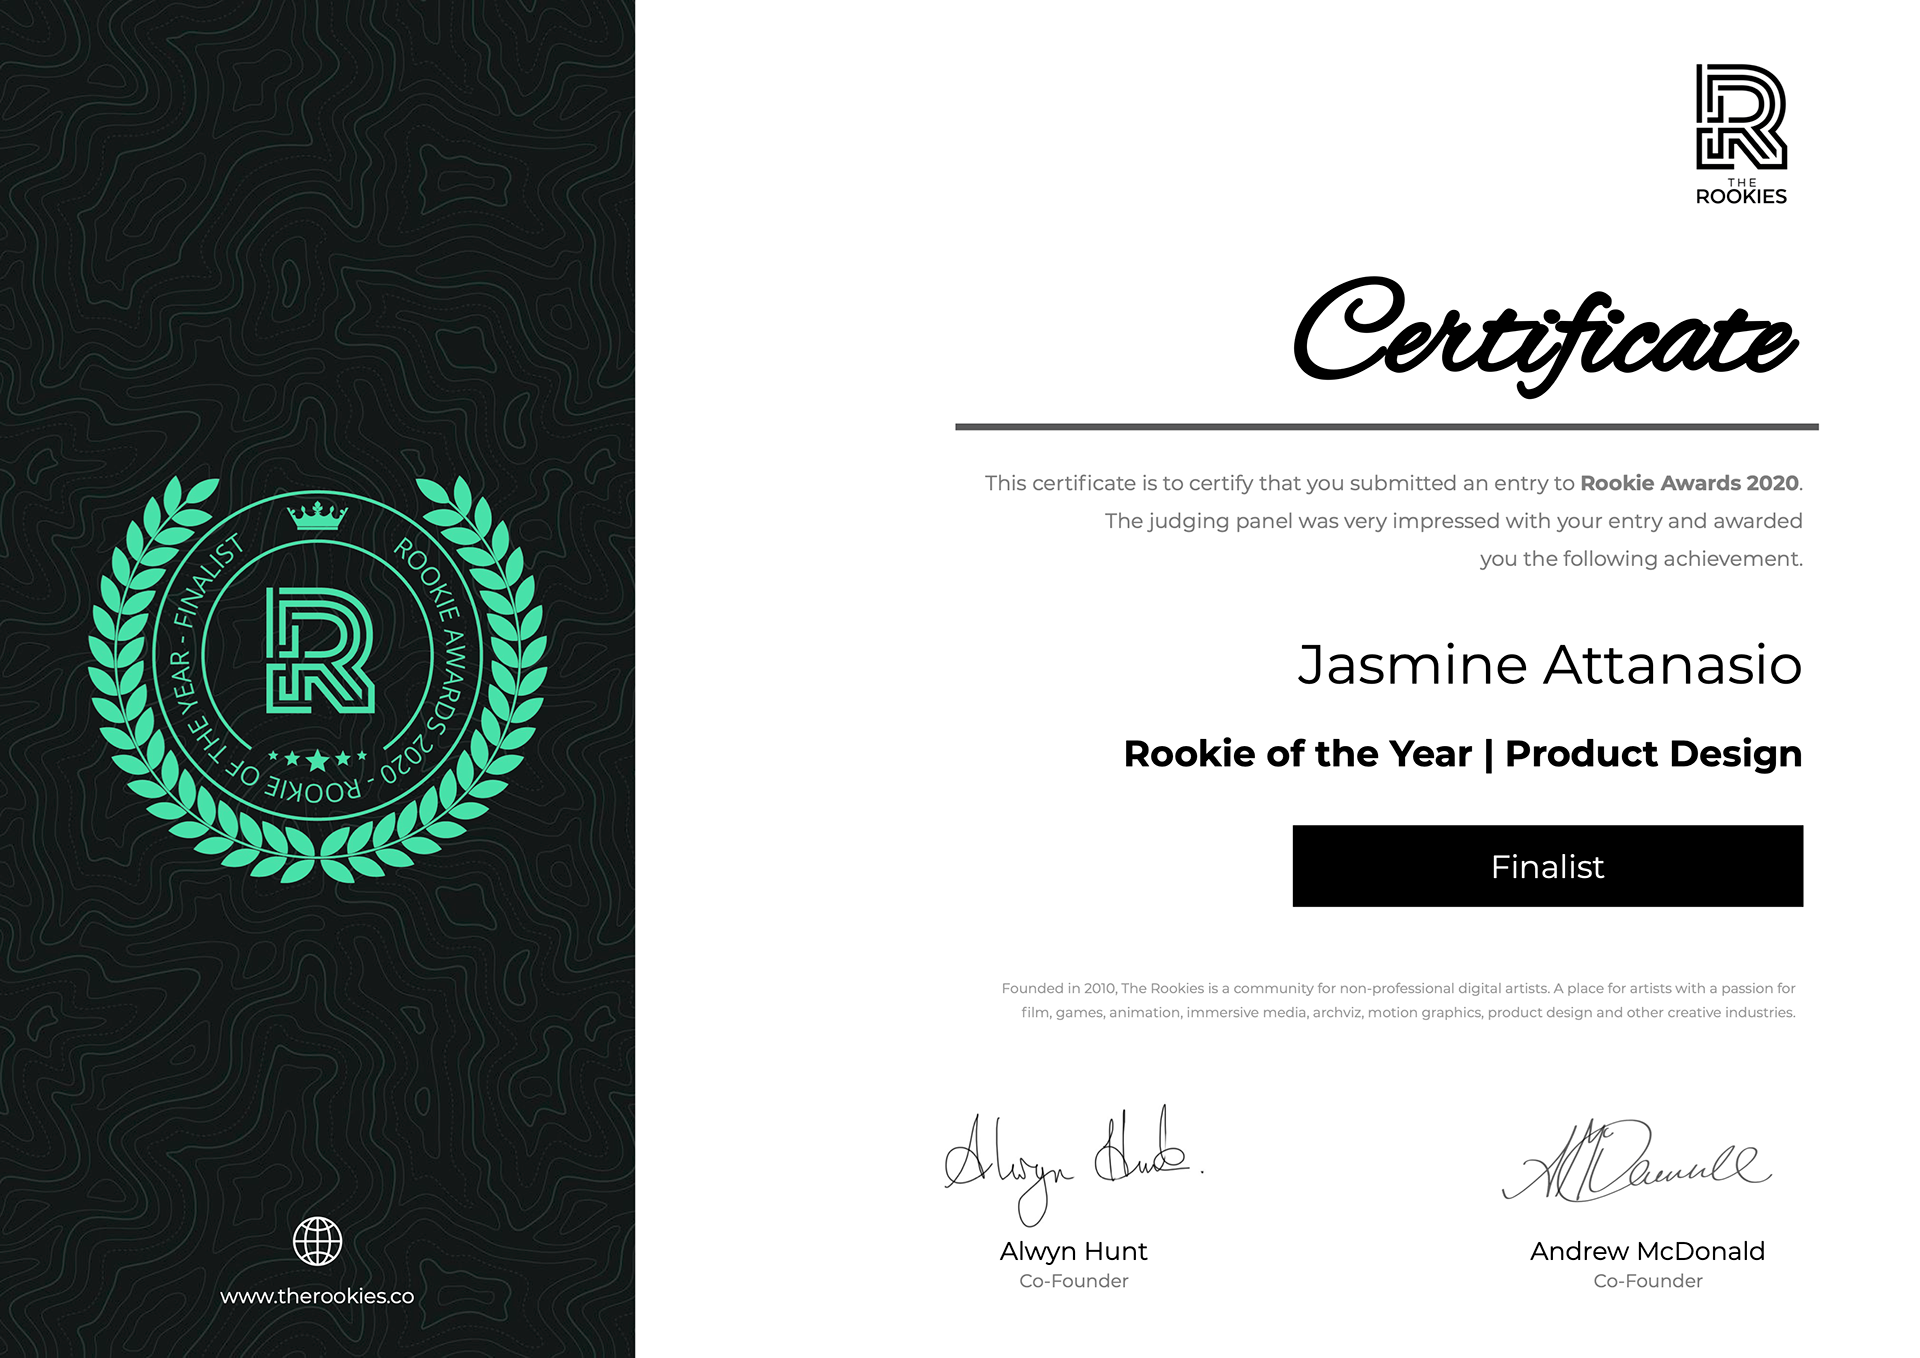Click the line 'you the following achievement.'

(1641, 559)
